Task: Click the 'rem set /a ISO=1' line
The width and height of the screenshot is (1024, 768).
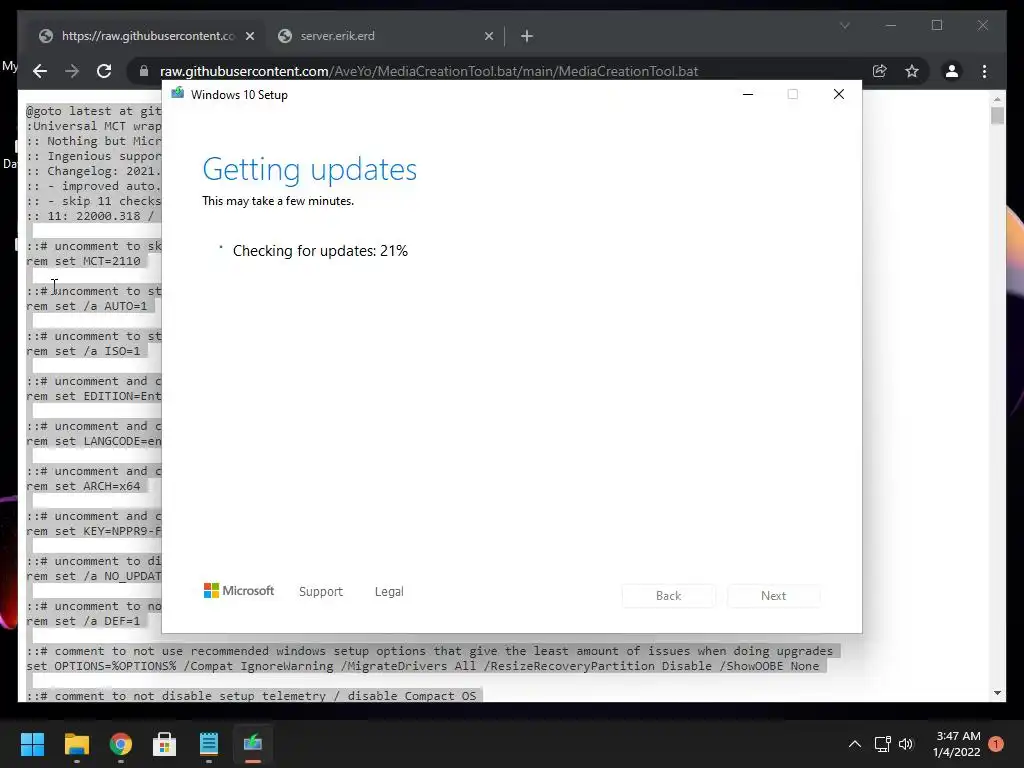Action: 83,351
